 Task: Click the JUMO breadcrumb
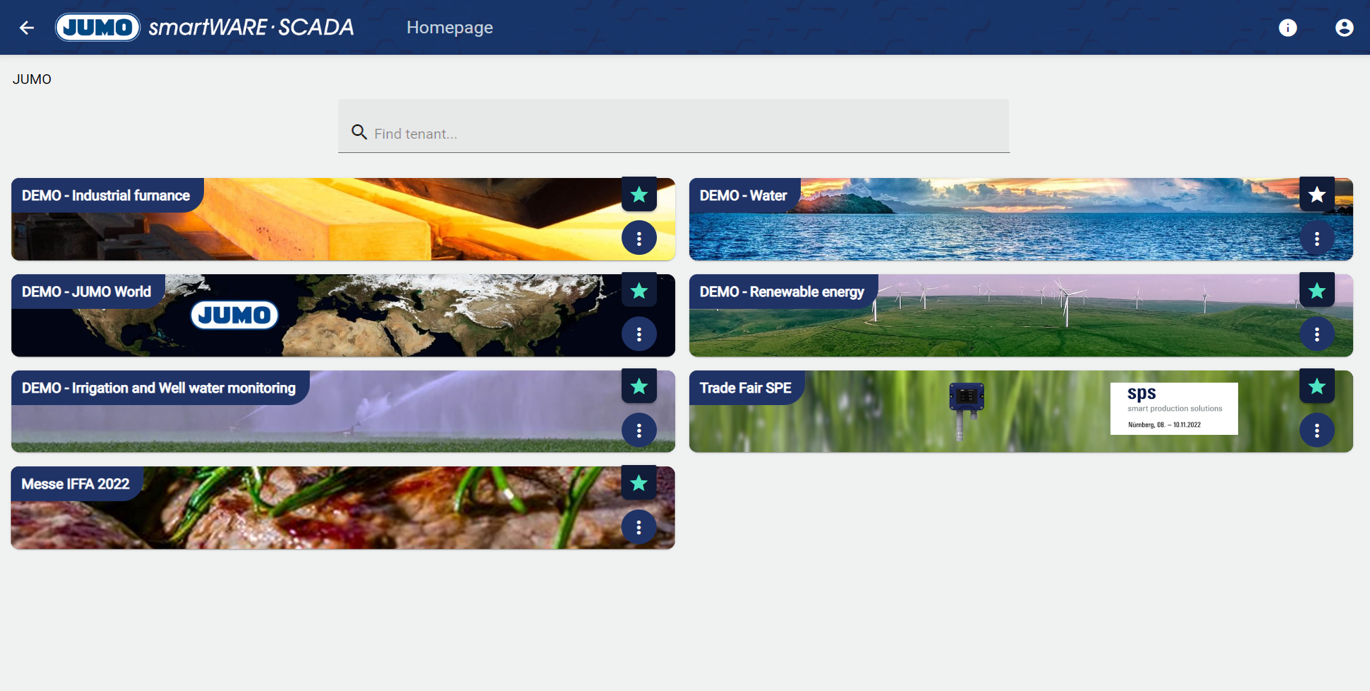pos(32,79)
